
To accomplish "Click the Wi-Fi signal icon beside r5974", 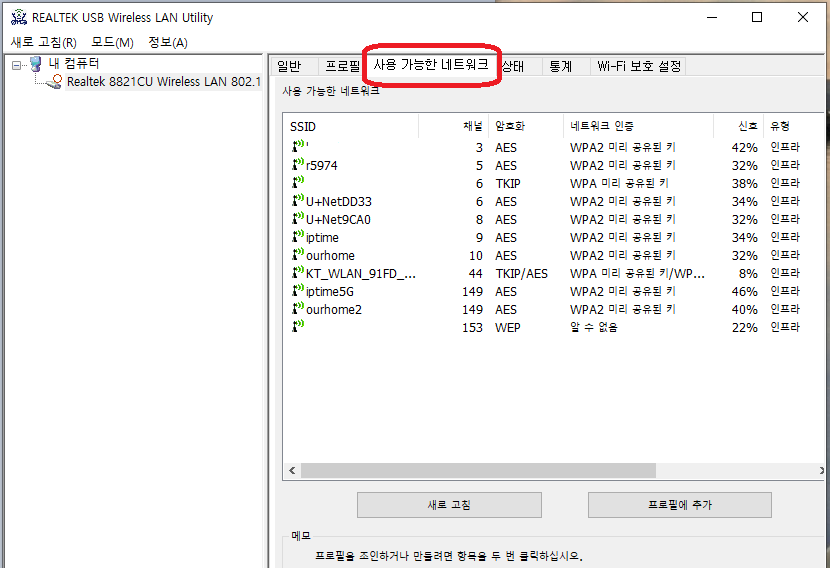I will coord(298,164).
